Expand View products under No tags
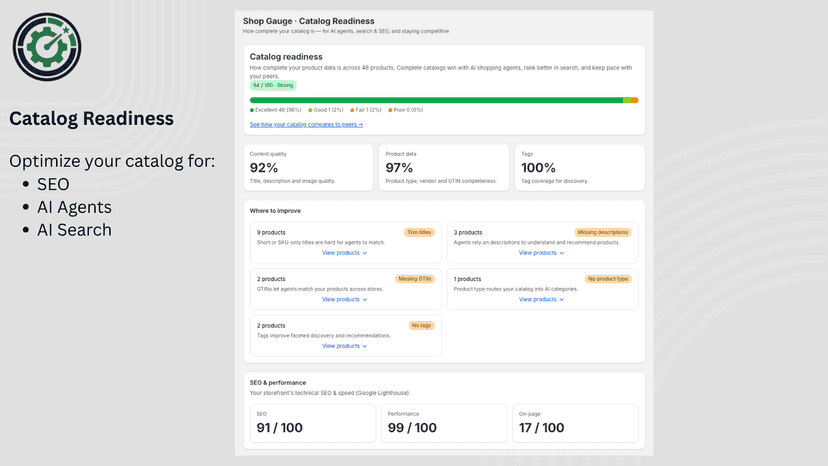 click(344, 346)
